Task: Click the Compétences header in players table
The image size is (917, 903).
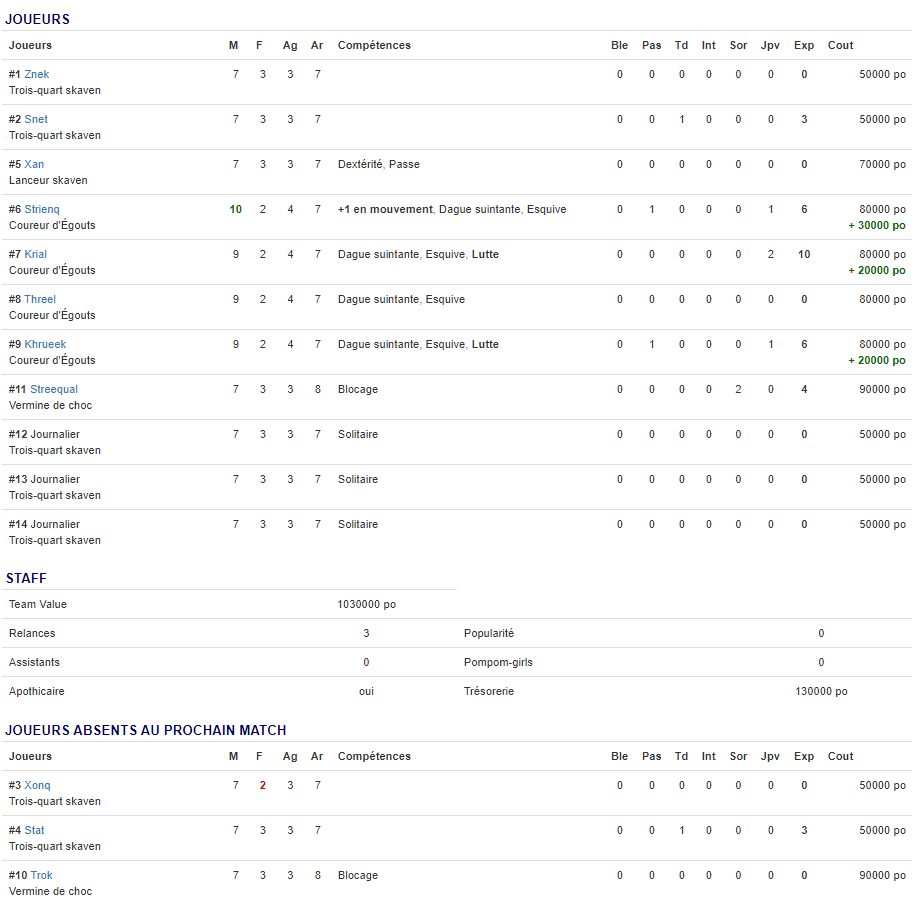Action: (x=374, y=45)
